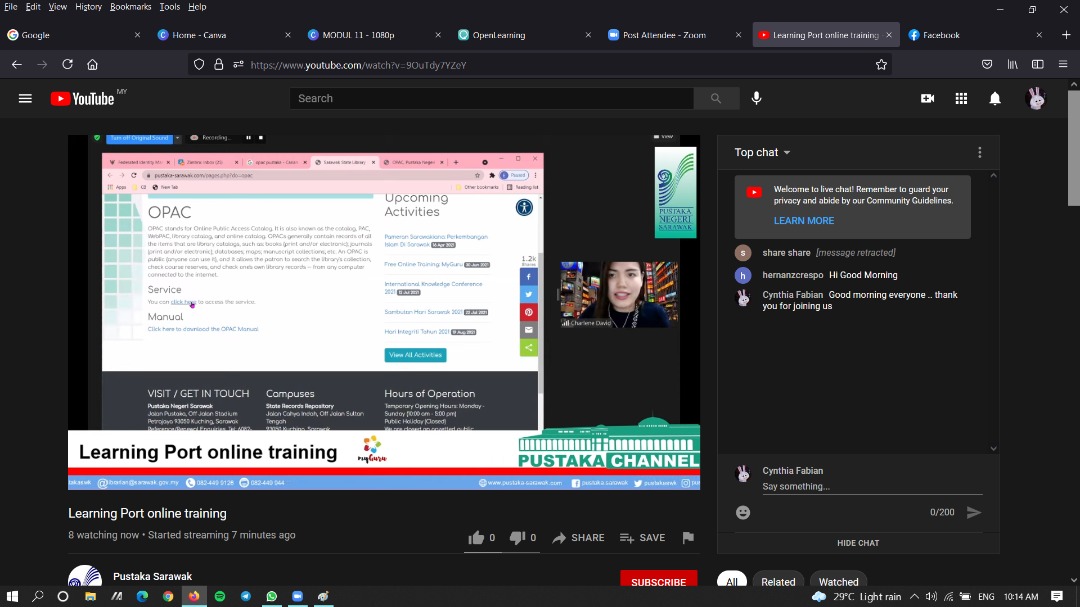Select the Watched filter chip
Screen dimensions: 1080x607
(x=838, y=582)
